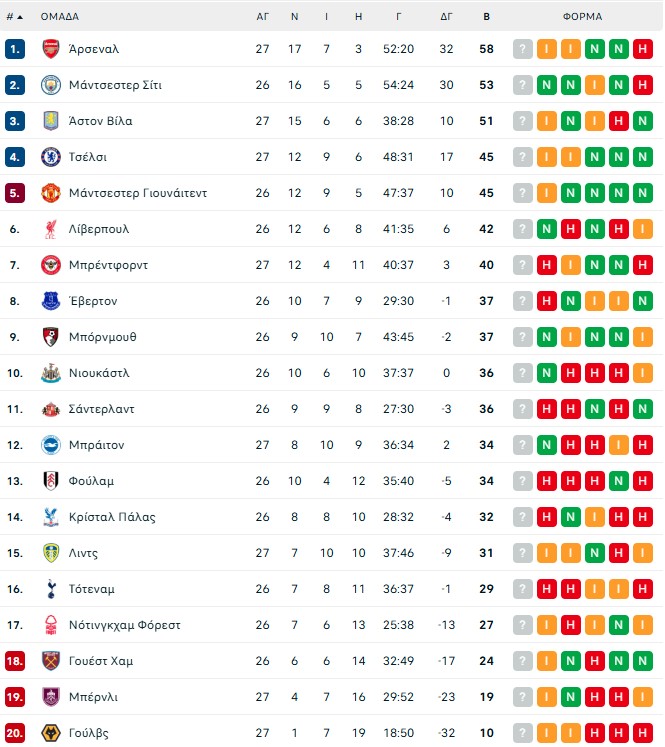Click the Liverpool crest icon
Screen dimensions: 665x747
(x=51, y=229)
